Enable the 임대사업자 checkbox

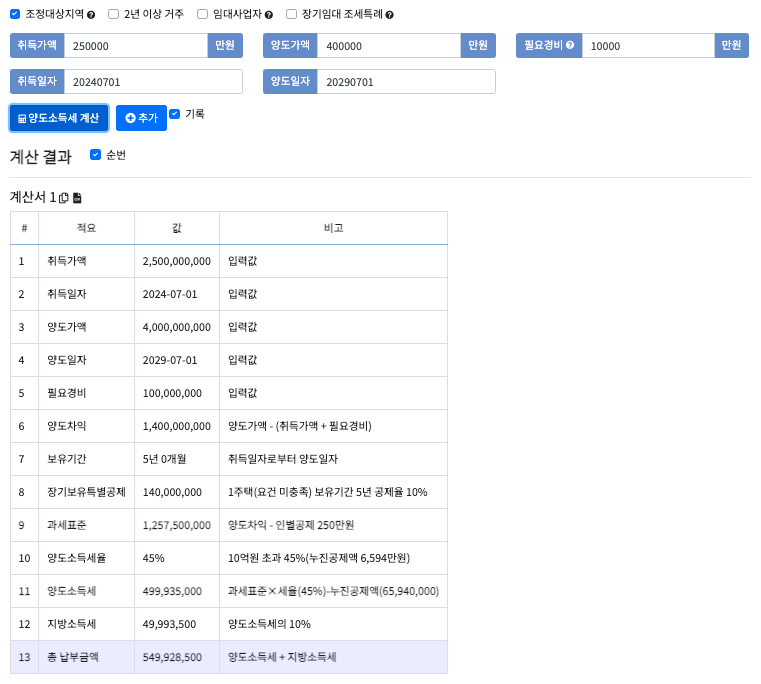[202, 14]
